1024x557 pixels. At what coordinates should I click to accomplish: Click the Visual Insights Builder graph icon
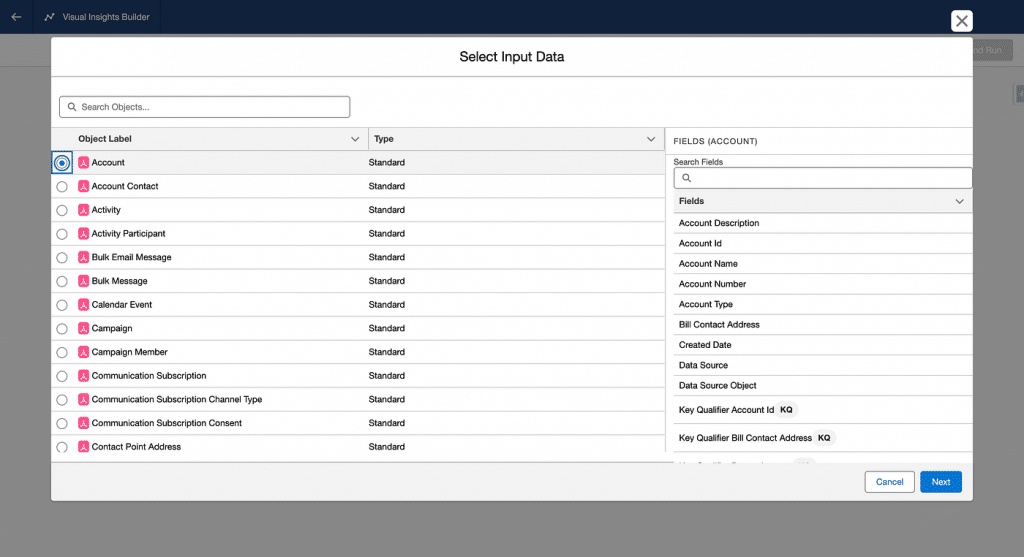tap(49, 17)
